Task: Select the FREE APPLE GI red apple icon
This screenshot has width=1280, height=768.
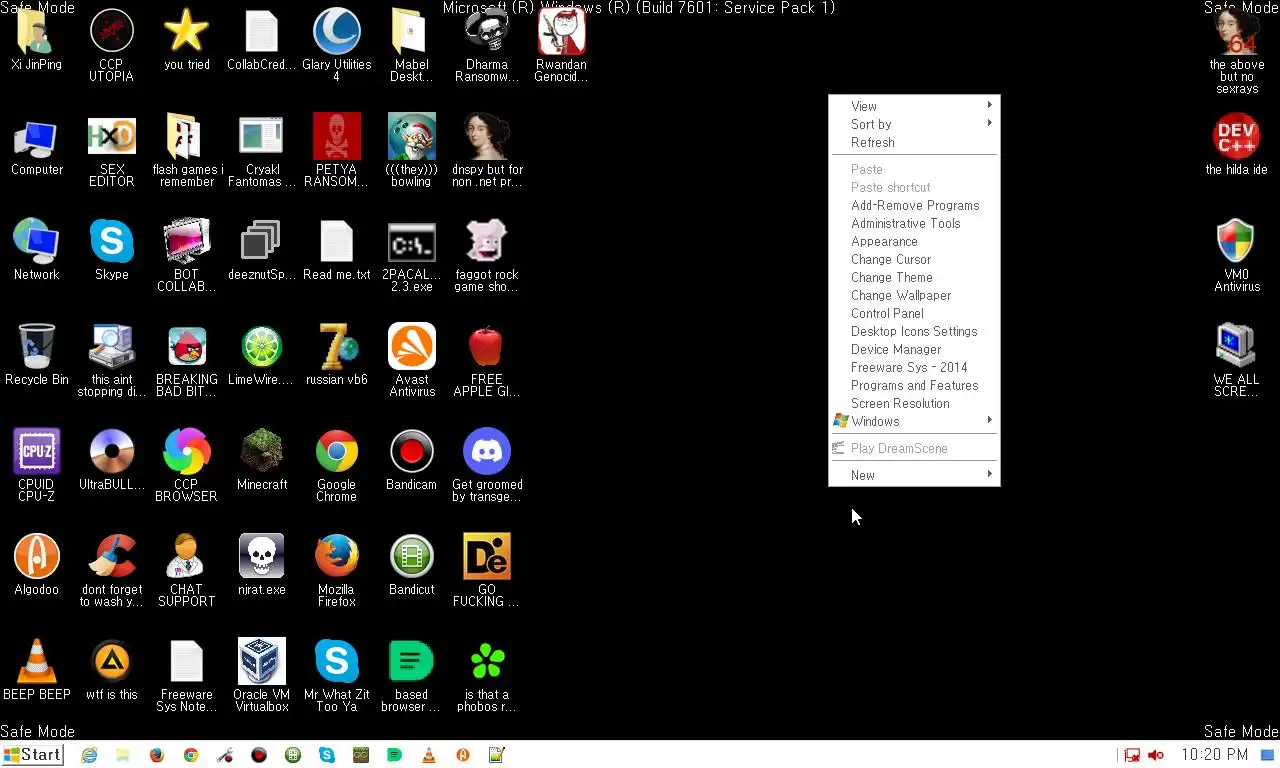Action: coord(486,360)
